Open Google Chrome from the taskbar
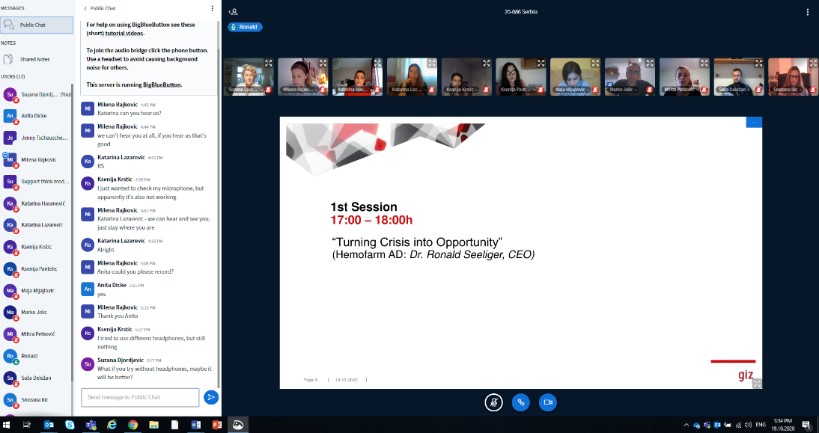Screen dimensions: 819x433 [133, 425]
